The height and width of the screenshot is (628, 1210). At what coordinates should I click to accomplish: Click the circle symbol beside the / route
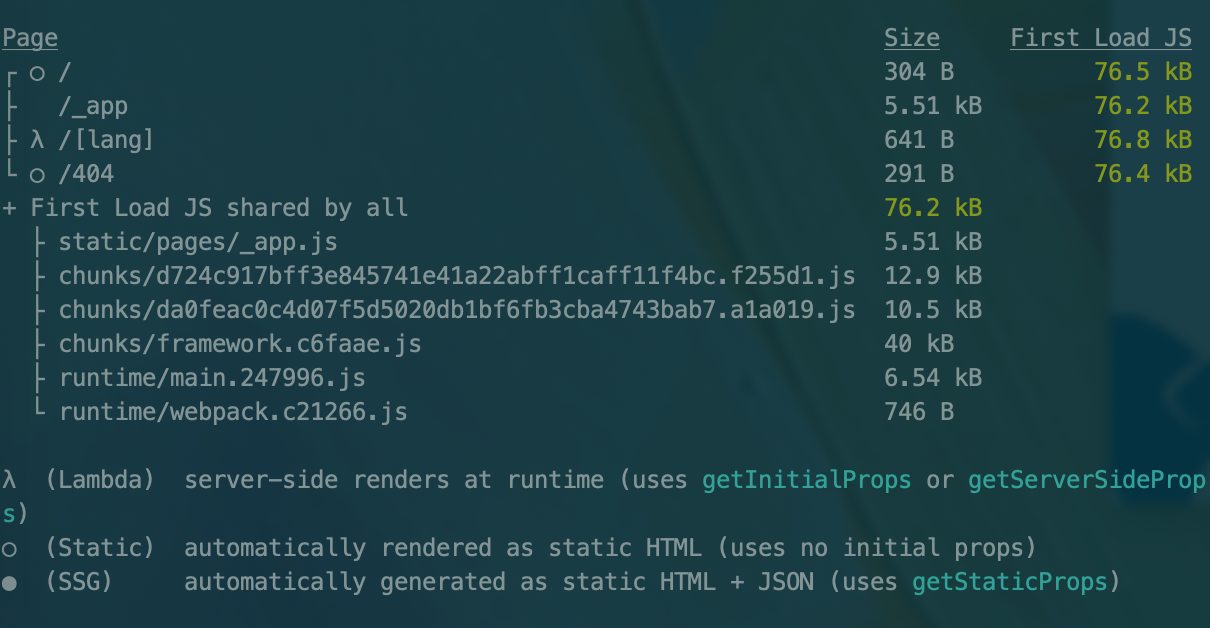37,73
